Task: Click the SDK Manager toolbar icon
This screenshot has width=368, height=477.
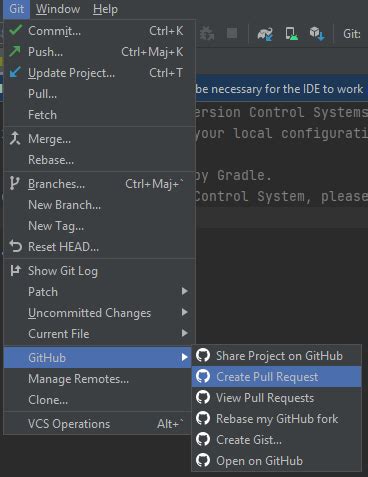Action: pos(317,34)
